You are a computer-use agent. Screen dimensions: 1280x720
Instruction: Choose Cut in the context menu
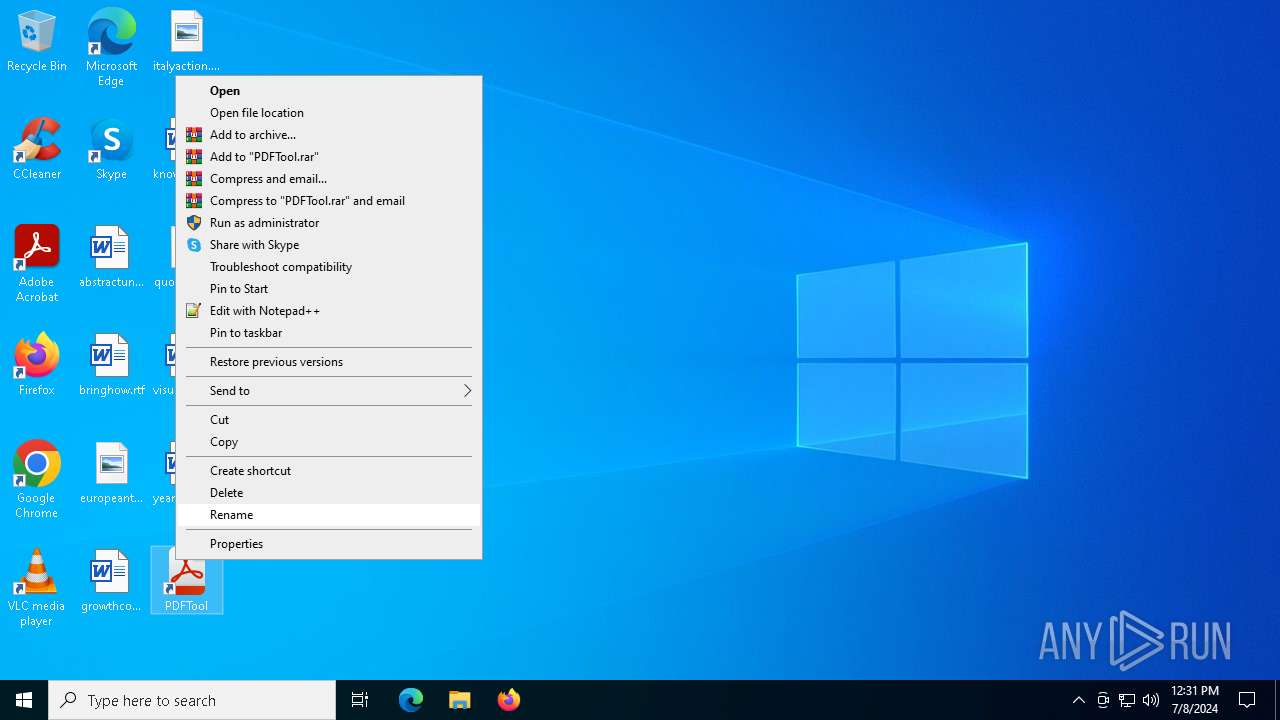coord(329,420)
